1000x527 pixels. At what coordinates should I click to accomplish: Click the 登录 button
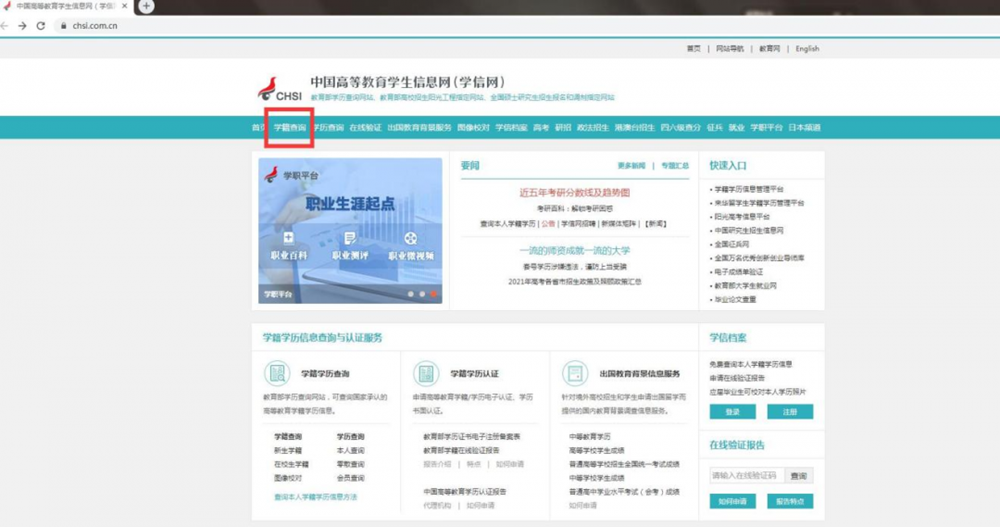(x=733, y=411)
